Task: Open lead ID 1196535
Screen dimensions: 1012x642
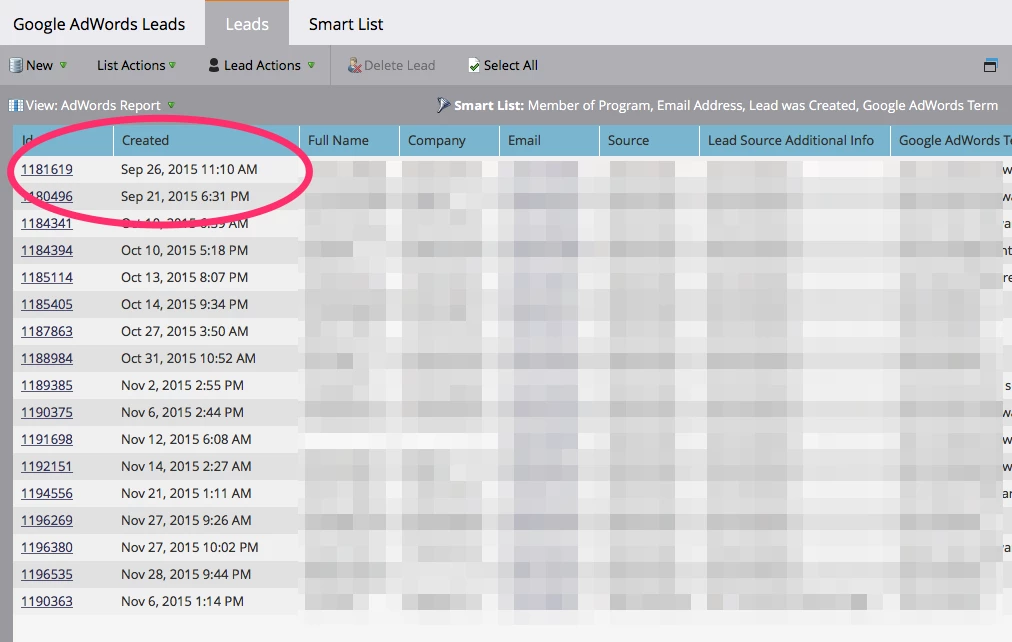Action: (46, 576)
